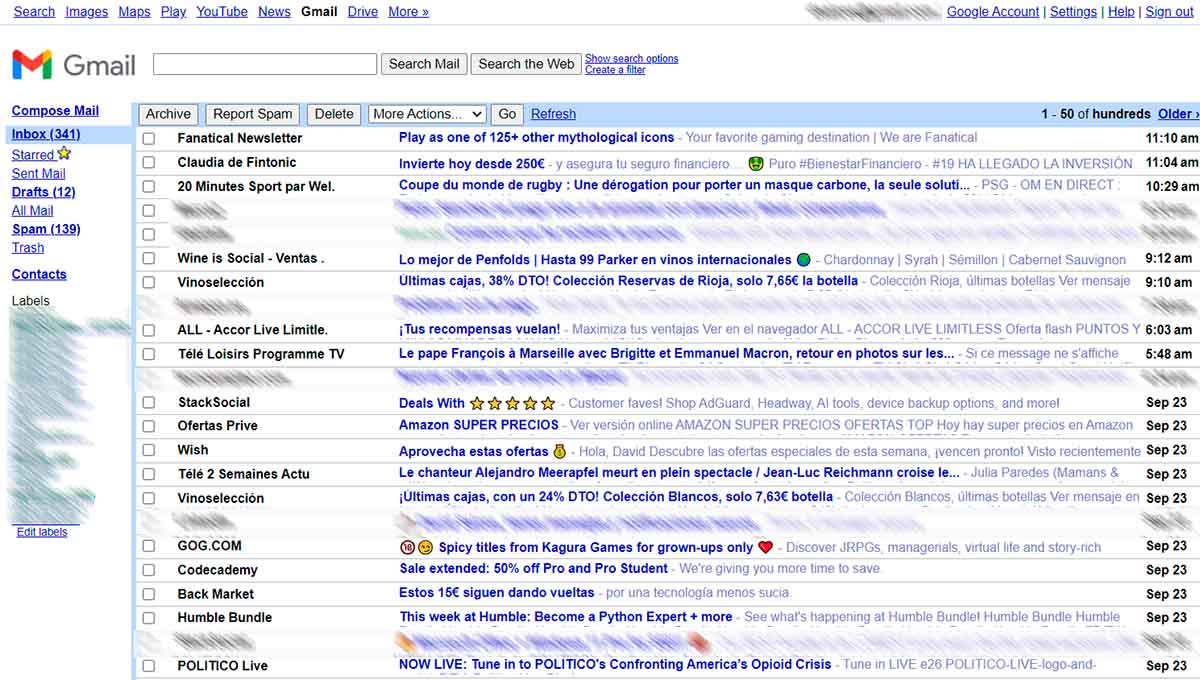Select the Fanatical Newsletter email checkbox
Screen dimensions: 1200x680
149,138
